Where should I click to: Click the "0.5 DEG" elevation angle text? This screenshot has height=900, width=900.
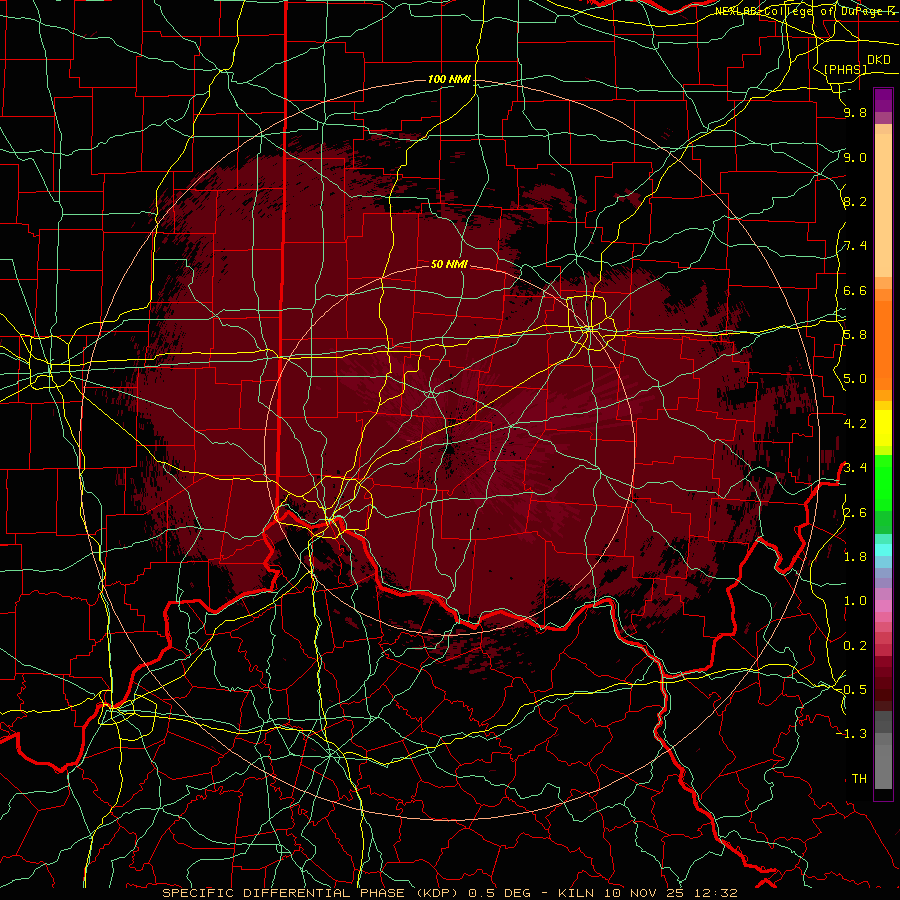pos(498,893)
